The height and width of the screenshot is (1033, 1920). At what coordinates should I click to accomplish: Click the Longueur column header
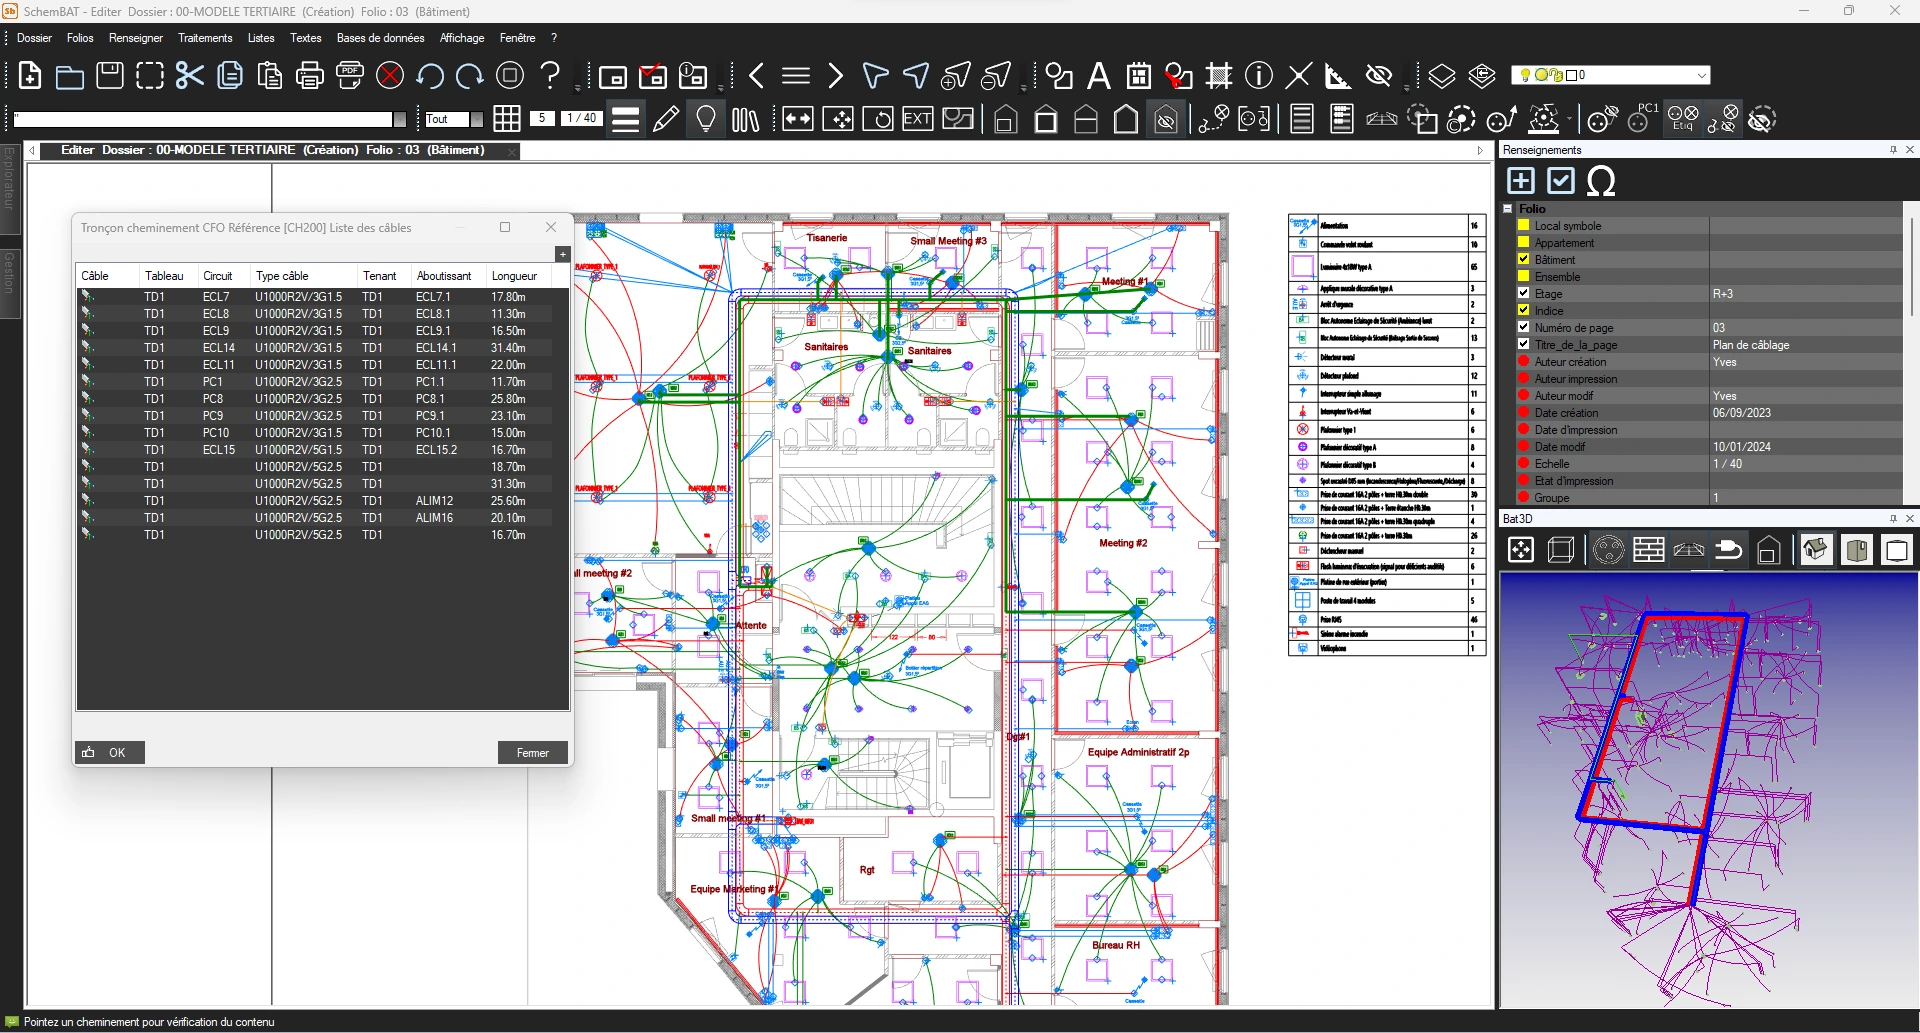pyautogui.click(x=514, y=276)
